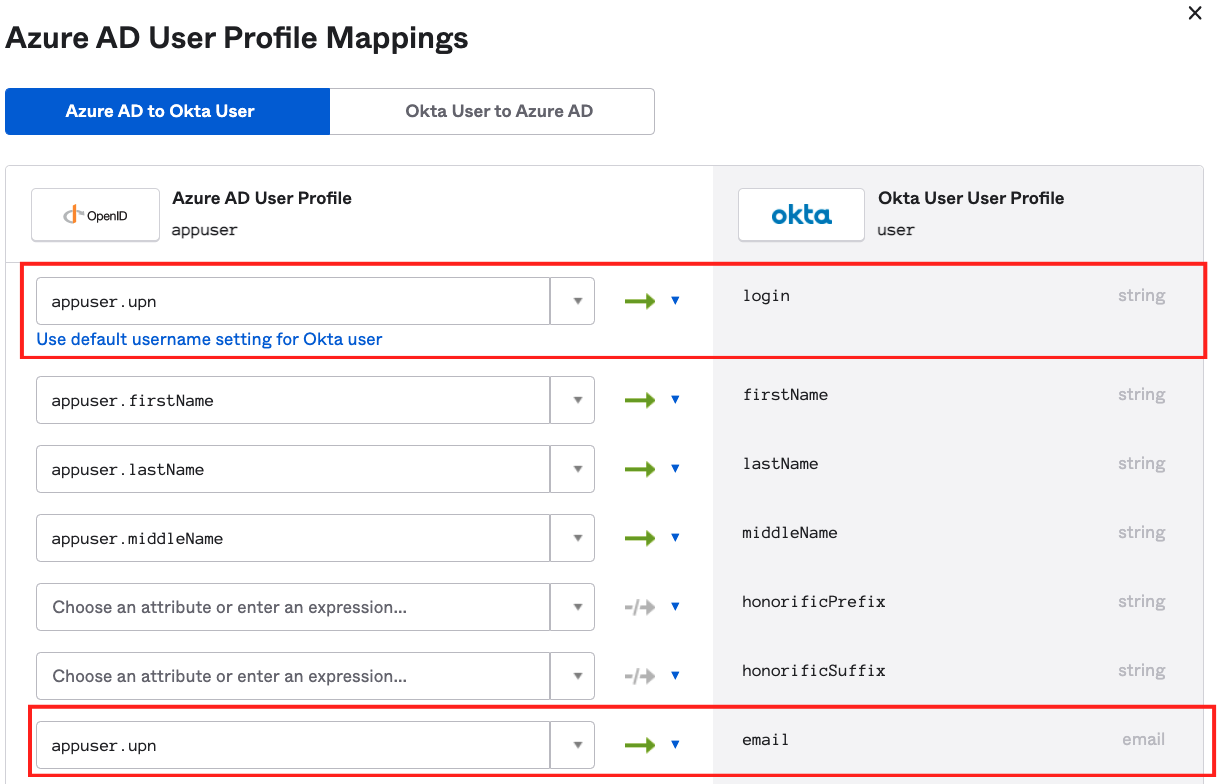The image size is (1226, 784).
Task: Click green mapping arrow for firstName
Action: [640, 400]
